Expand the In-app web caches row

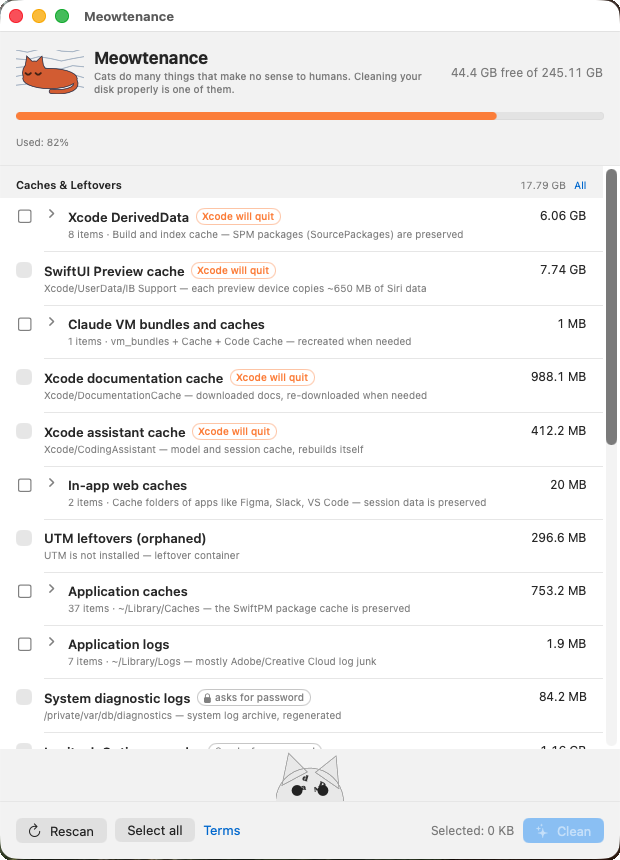pos(51,483)
